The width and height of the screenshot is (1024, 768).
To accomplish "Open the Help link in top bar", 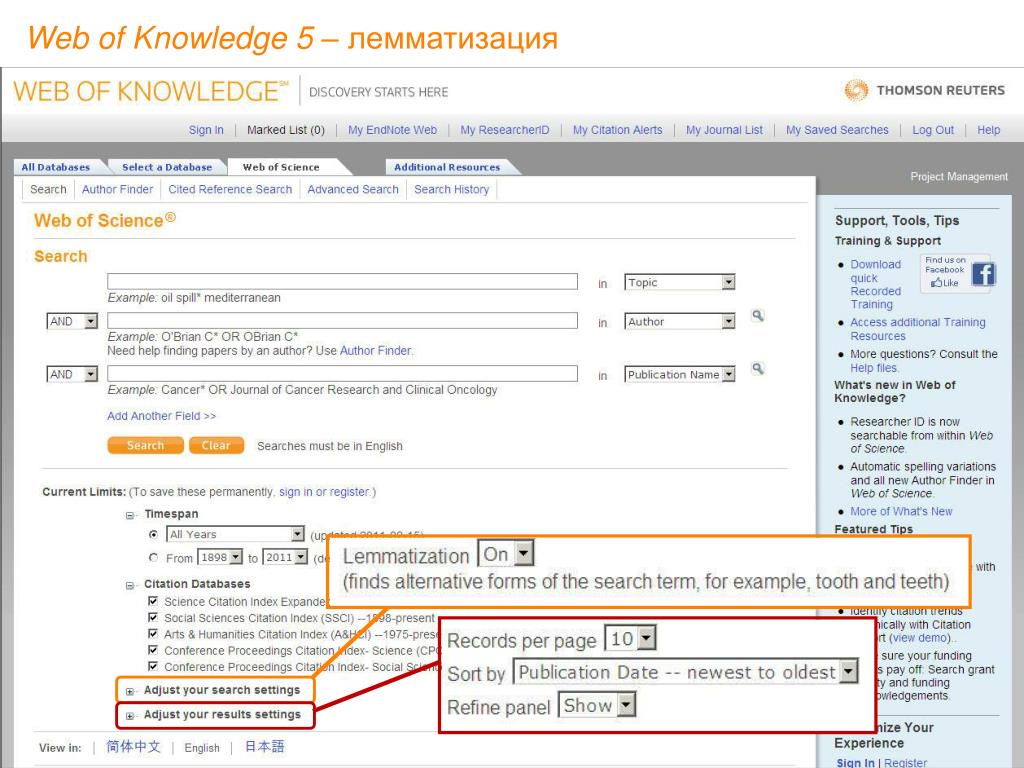I will (988, 130).
